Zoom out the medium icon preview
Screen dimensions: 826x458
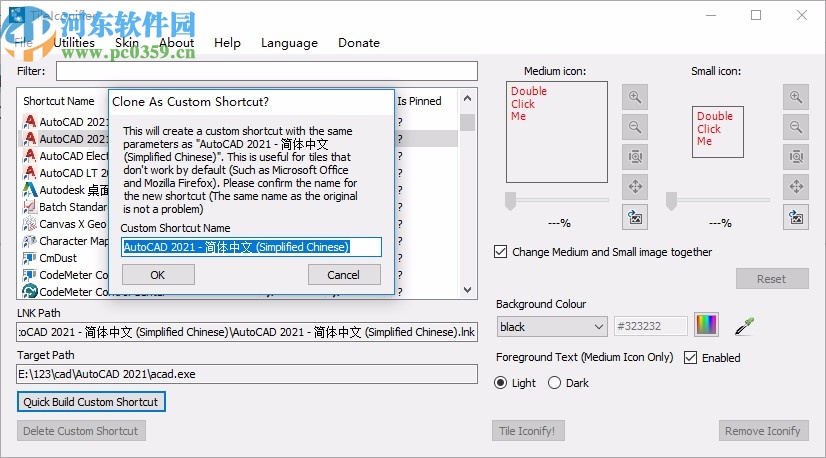pyautogui.click(x=635, y=127)
